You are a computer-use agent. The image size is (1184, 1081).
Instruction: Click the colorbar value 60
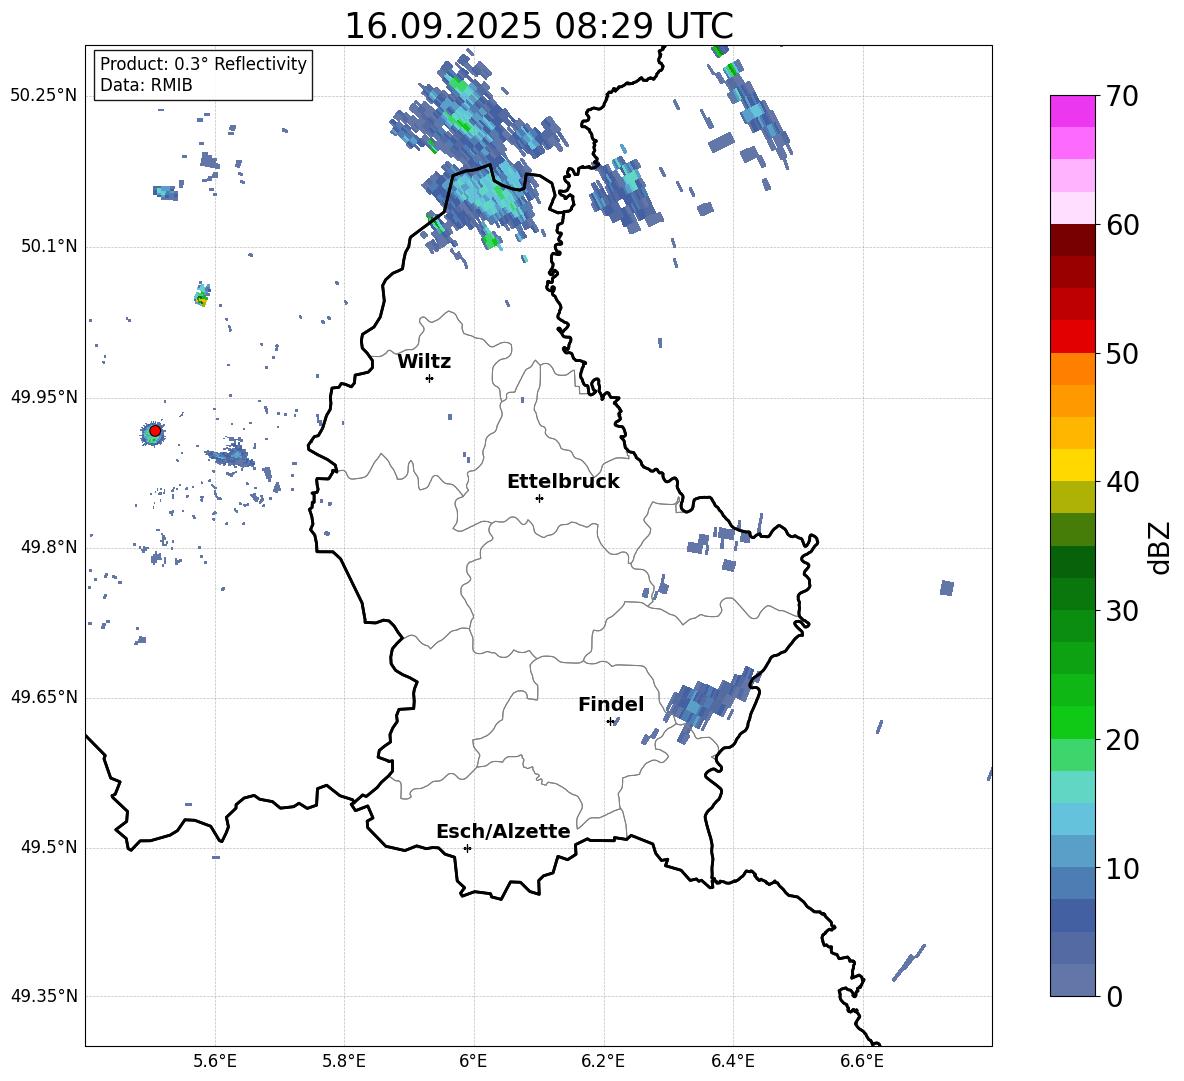1123,225
